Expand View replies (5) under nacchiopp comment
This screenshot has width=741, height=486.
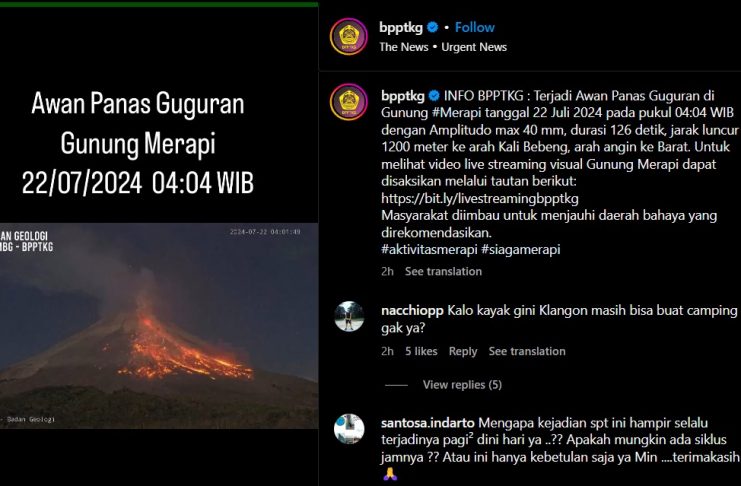pos(462,385)
